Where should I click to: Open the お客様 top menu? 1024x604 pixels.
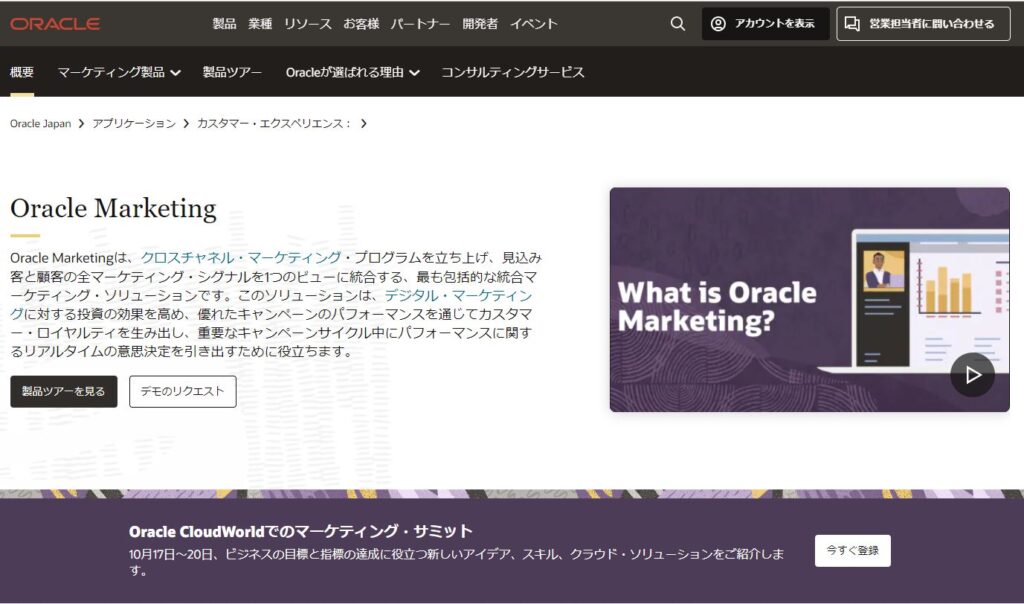361,24
